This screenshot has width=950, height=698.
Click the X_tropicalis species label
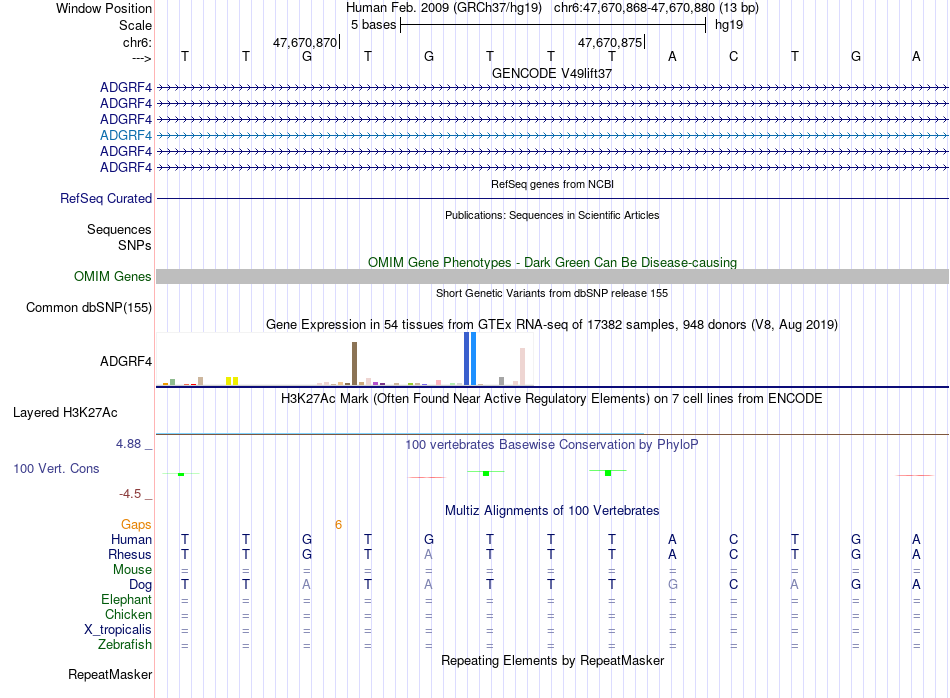tap(118, 630)
